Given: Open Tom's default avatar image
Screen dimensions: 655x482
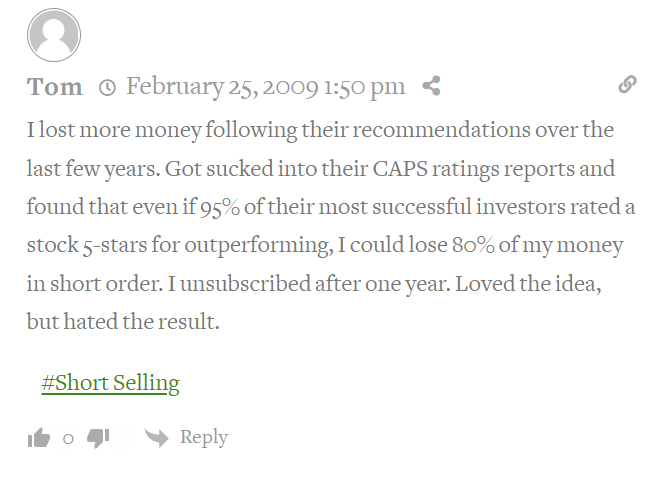Looking at the screenshot, I should pyautogui.click(x=54, y=35).
